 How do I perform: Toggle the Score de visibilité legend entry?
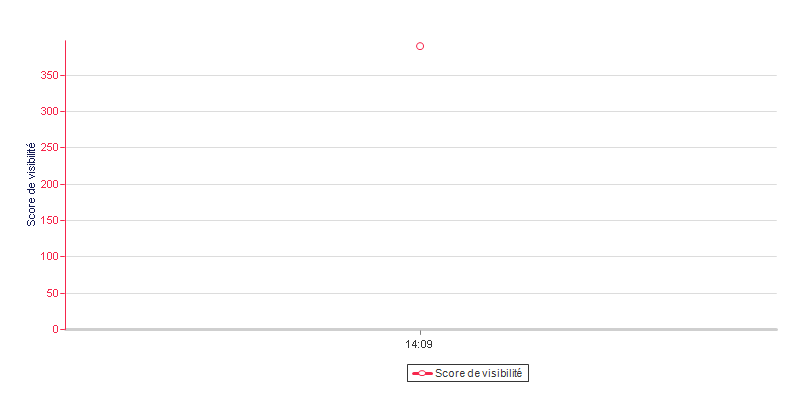coord(468,373)
